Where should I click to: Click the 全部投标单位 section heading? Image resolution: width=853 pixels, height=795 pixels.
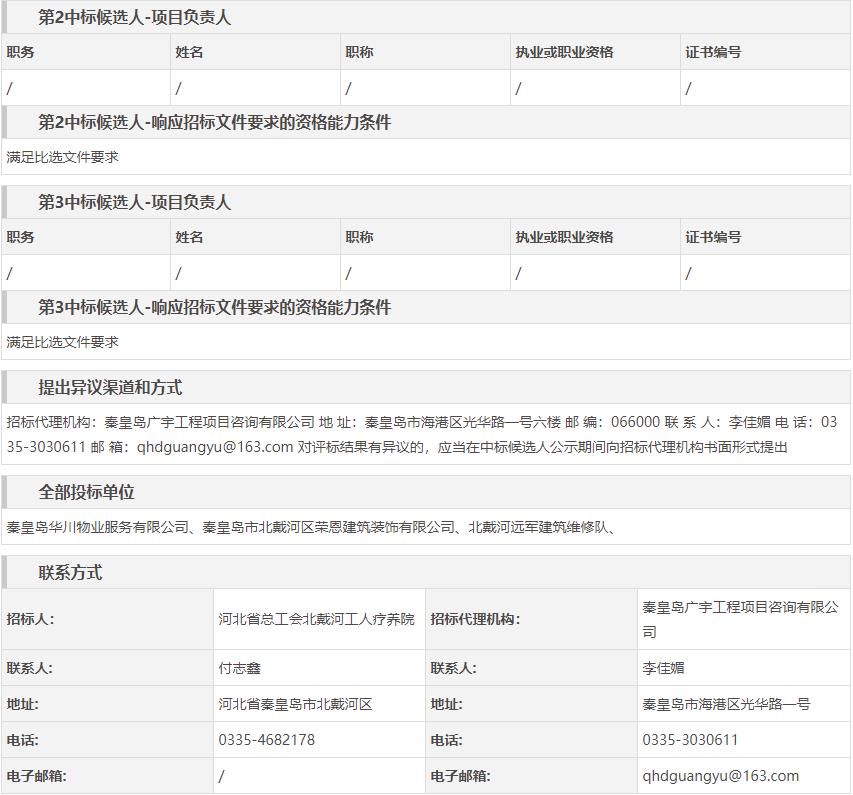(86, 492)
